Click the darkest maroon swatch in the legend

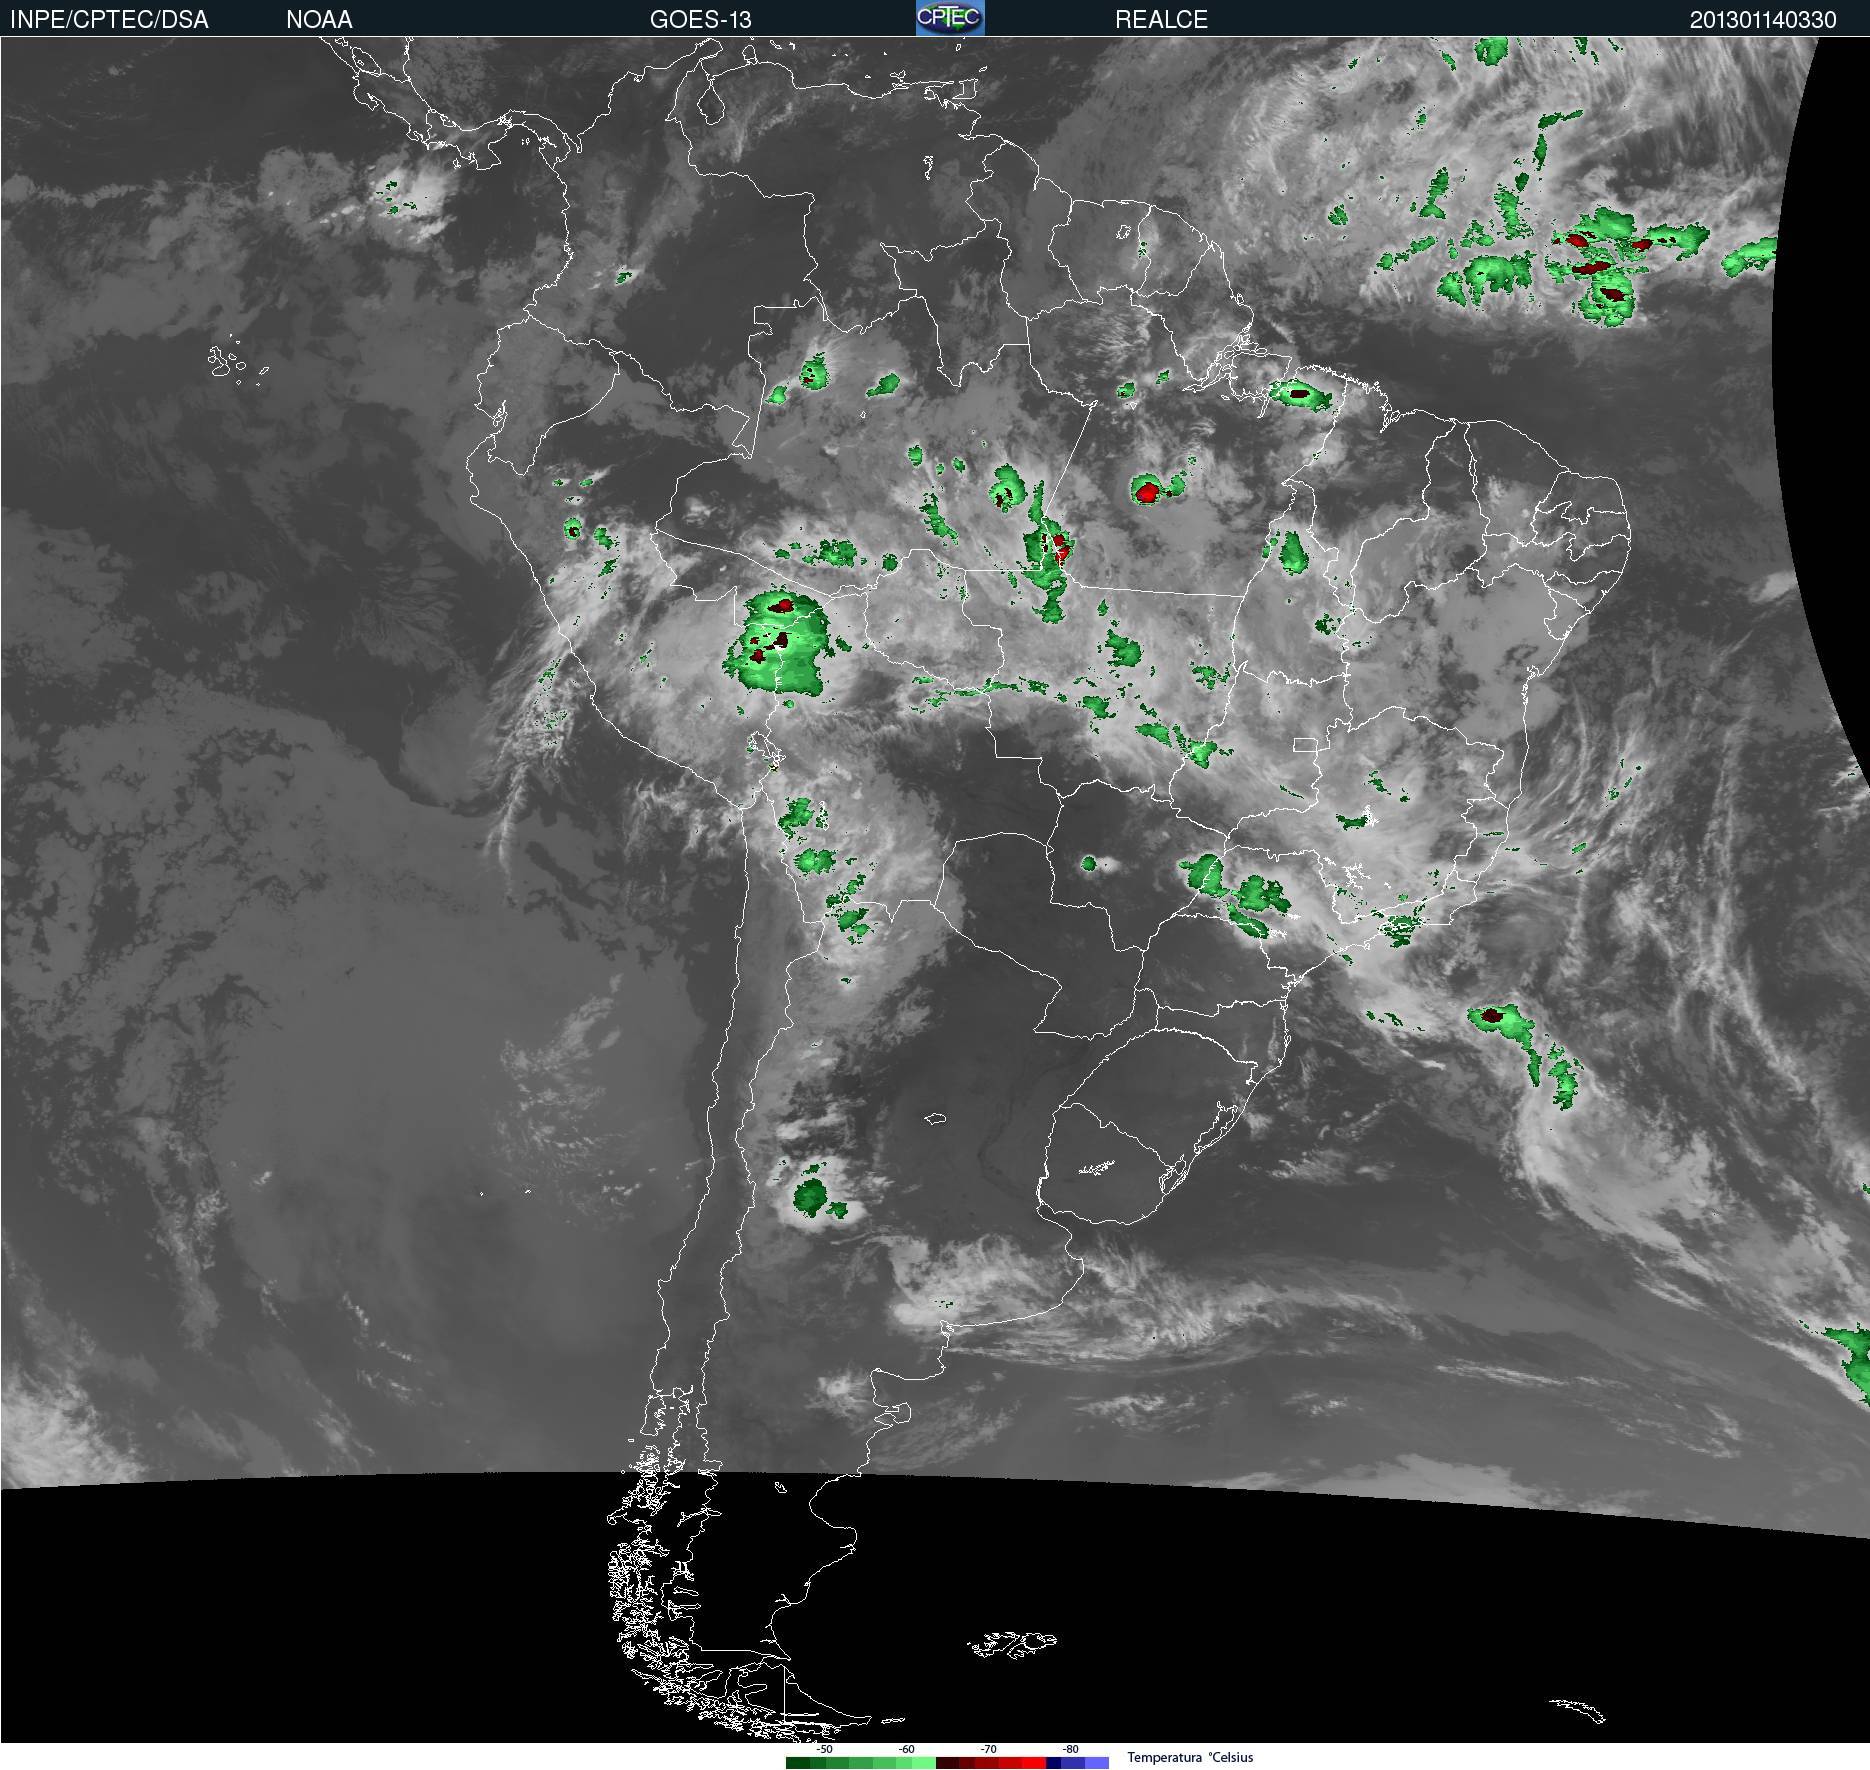click(x=948, y=1763)
